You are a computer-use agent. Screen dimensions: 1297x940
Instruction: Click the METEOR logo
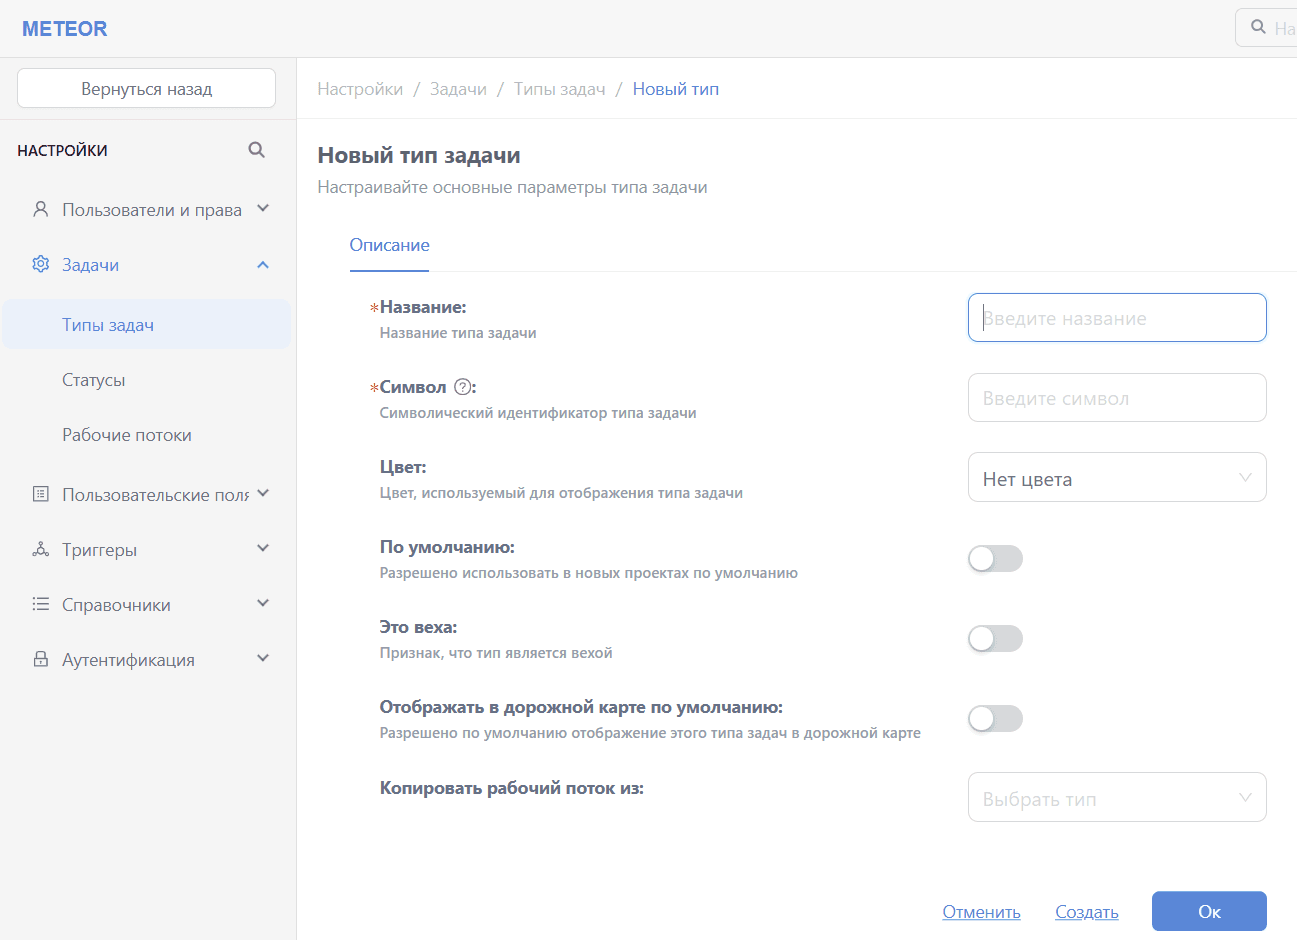pyautogui.click(x=64, y=29)
